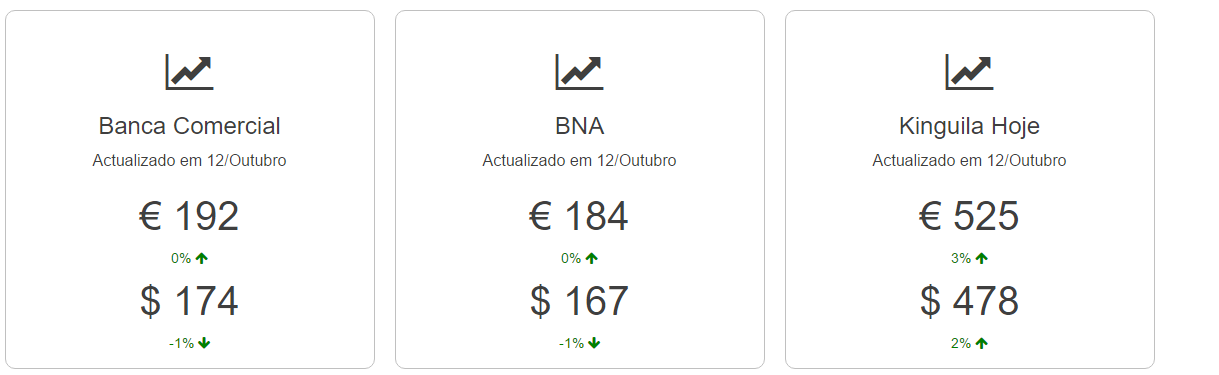
Task: Click the down arrow under BNA $ 167
Action: coord(594,343)
